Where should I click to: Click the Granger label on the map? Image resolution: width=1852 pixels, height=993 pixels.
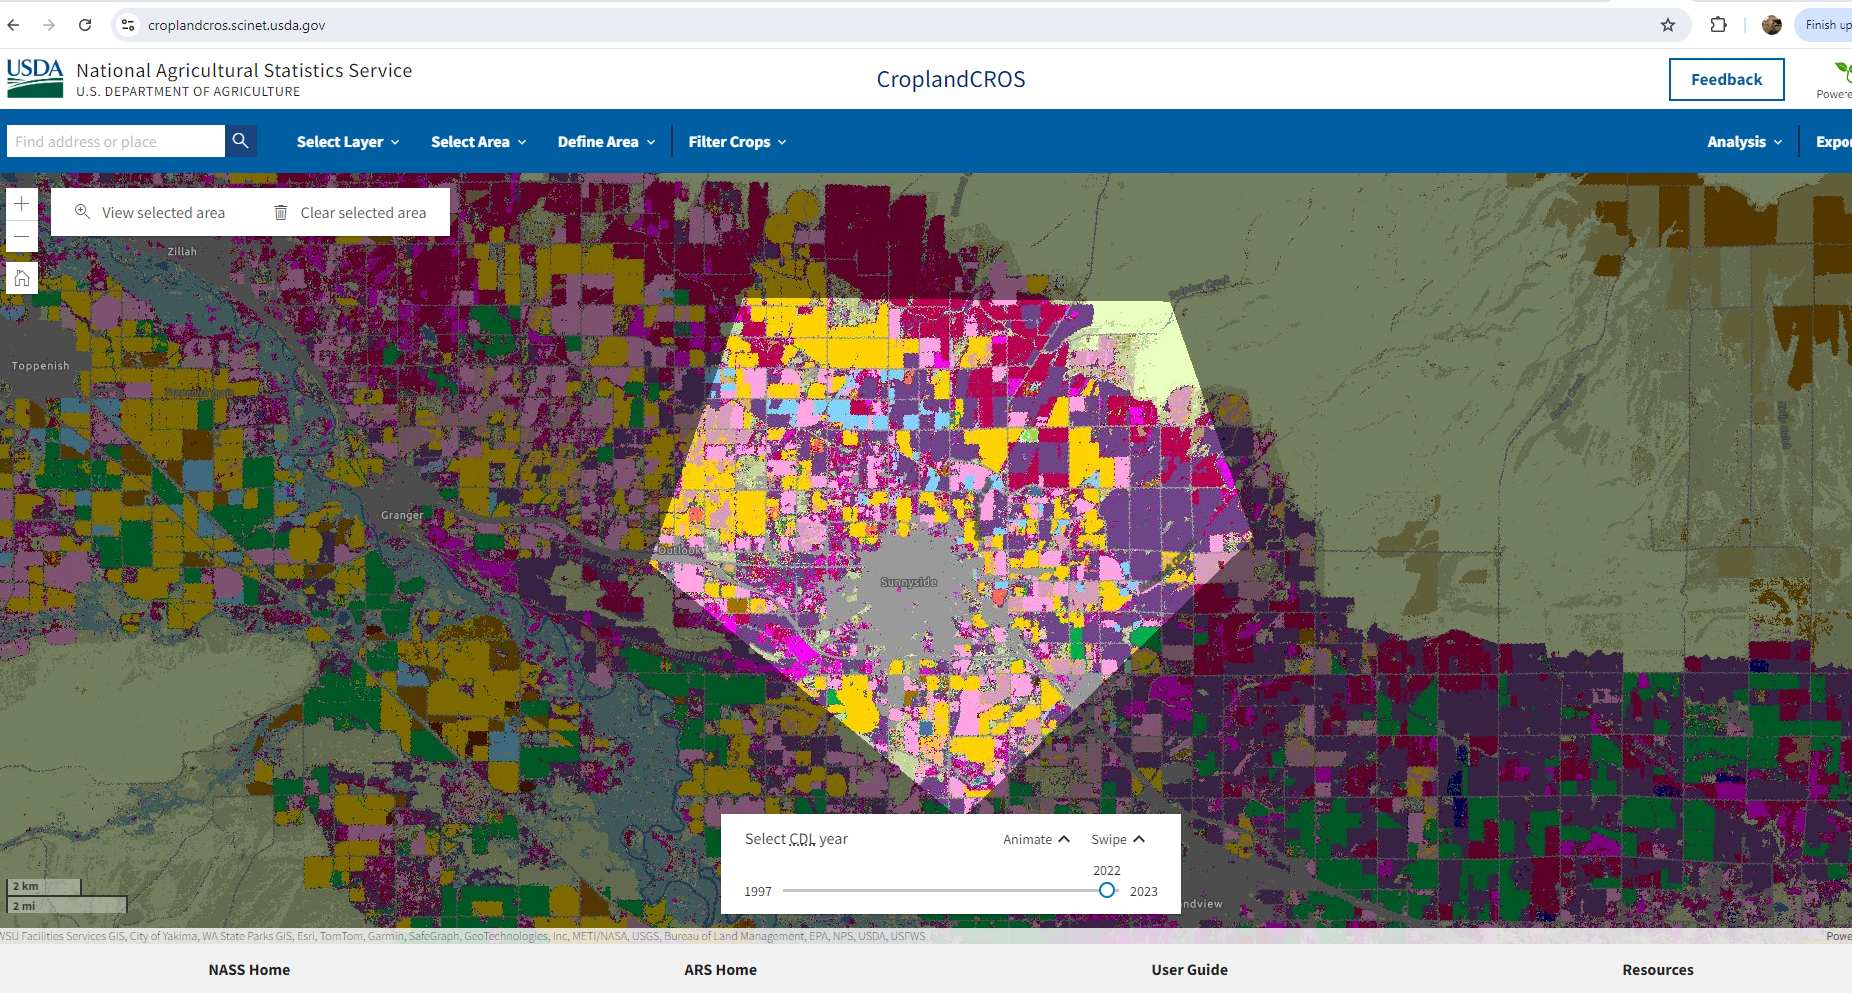coord(402,515)
